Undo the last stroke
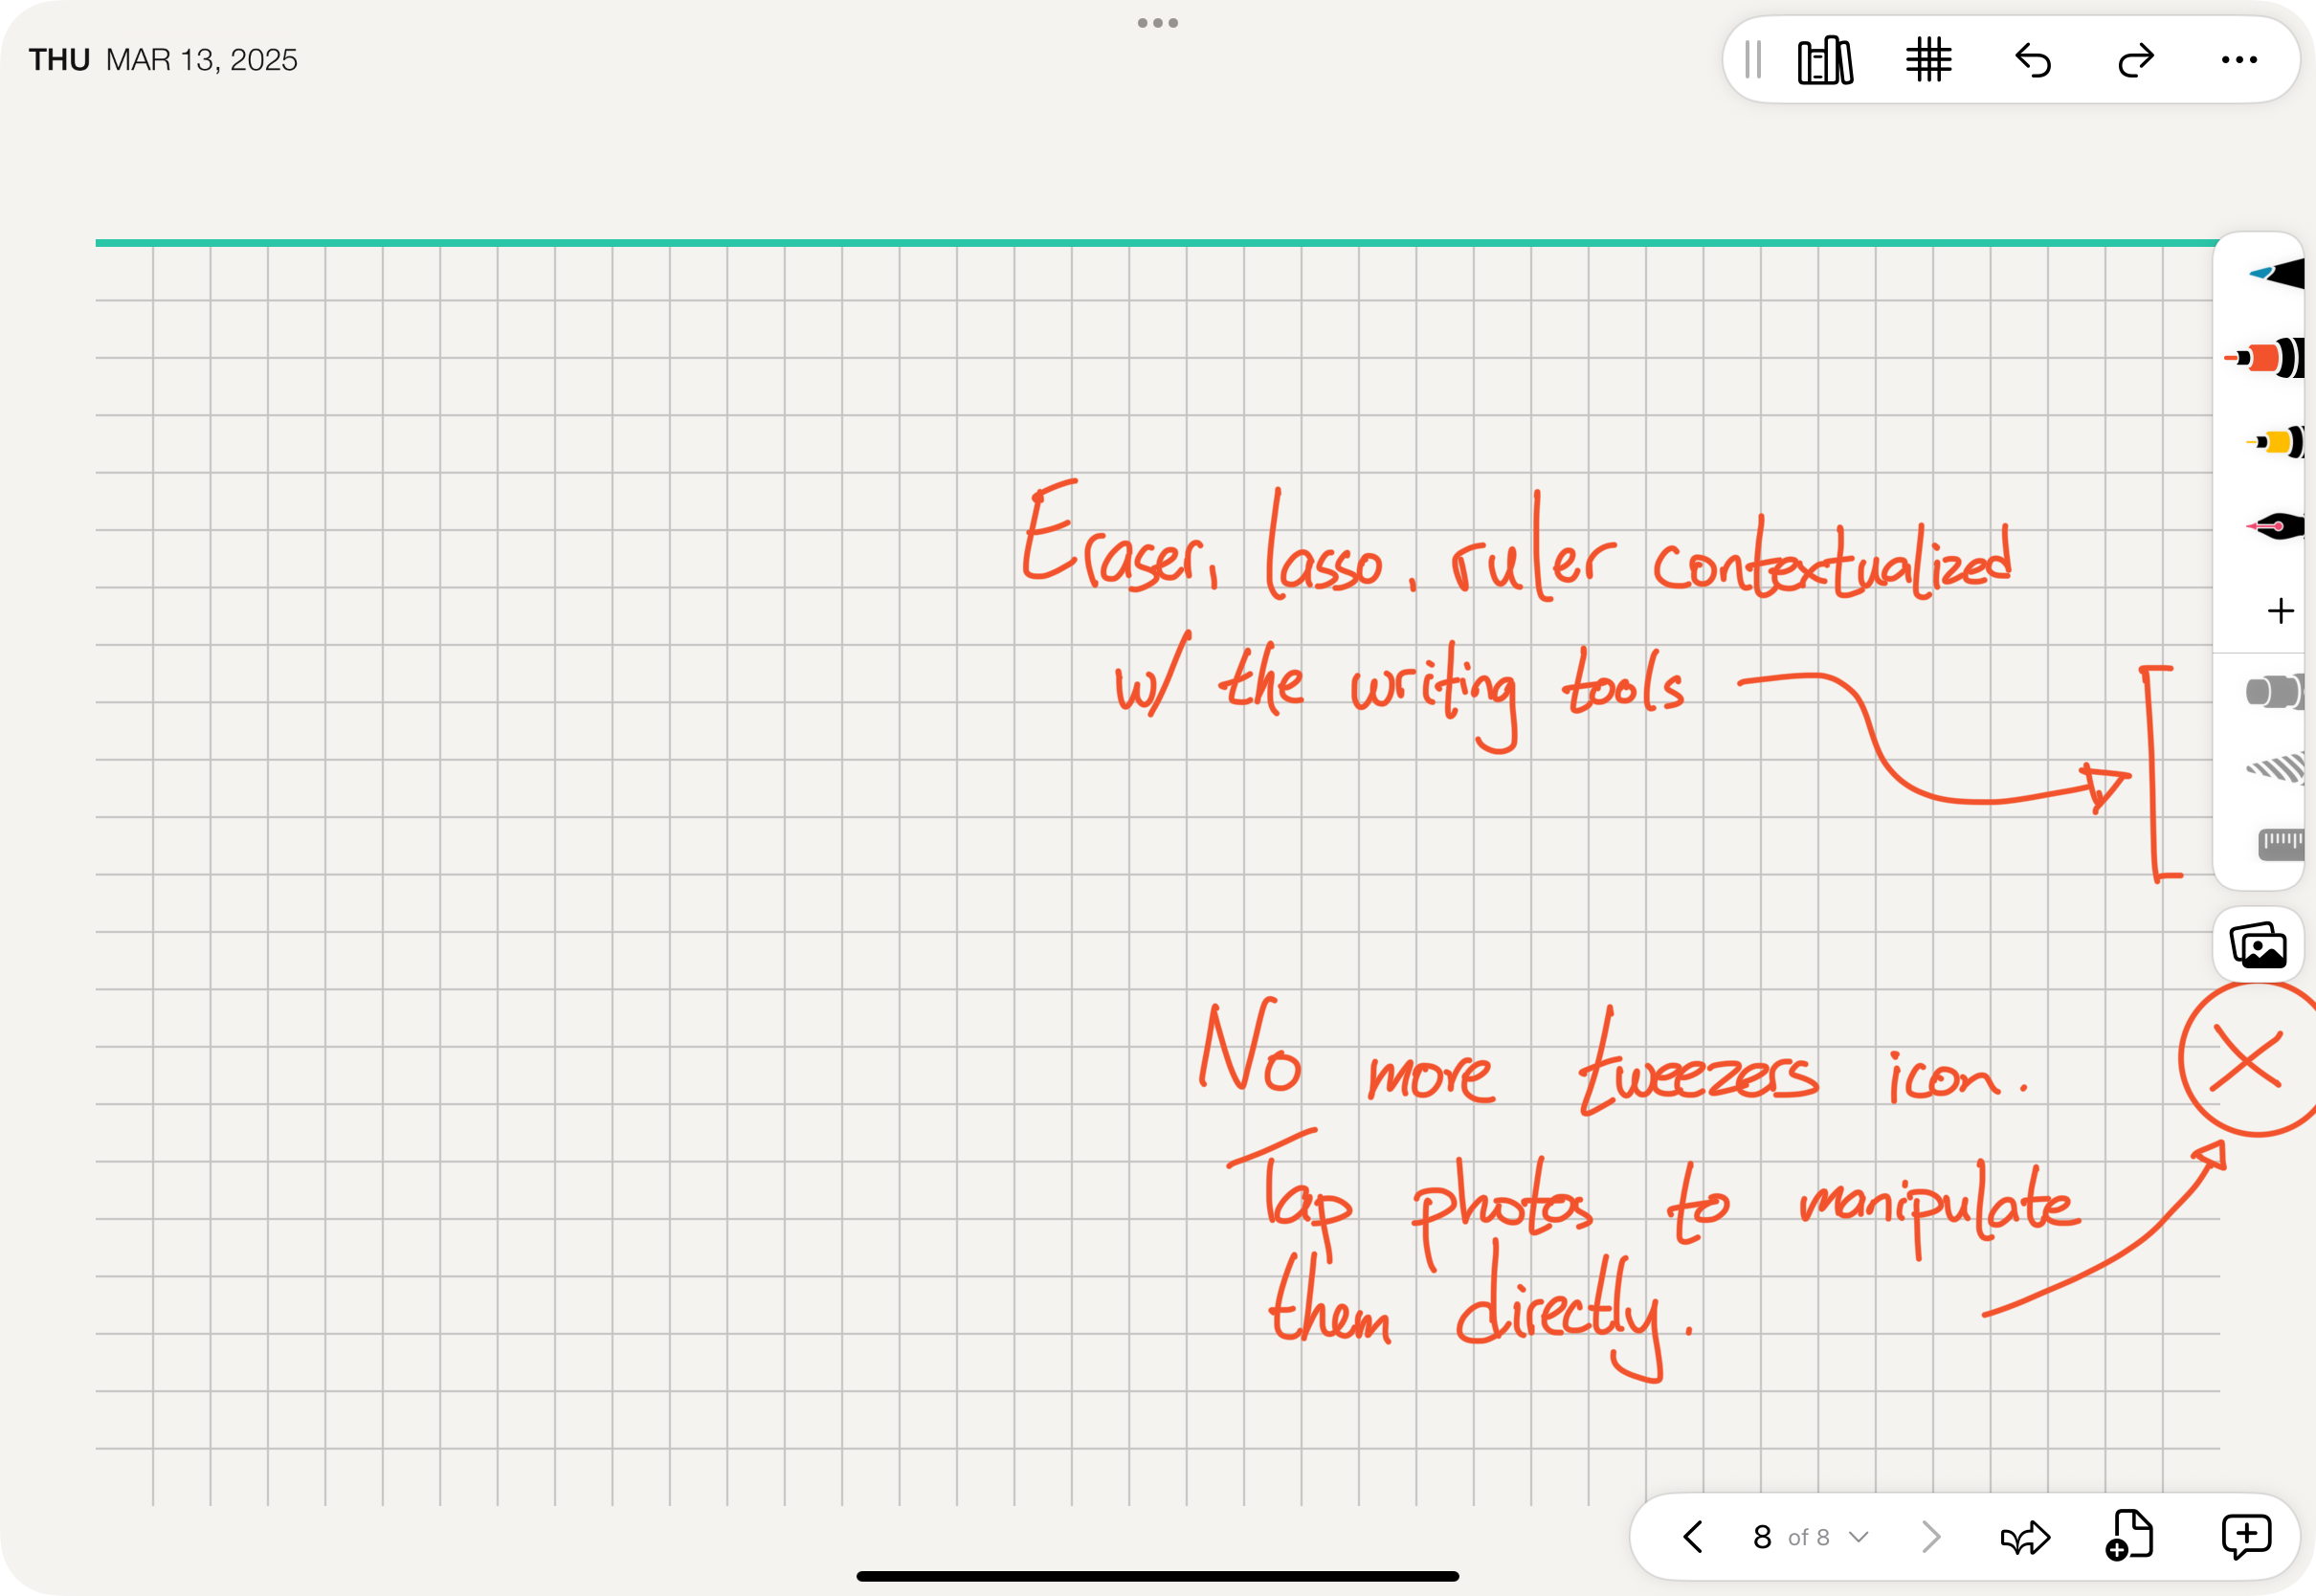 click(x=2032, y=61)
